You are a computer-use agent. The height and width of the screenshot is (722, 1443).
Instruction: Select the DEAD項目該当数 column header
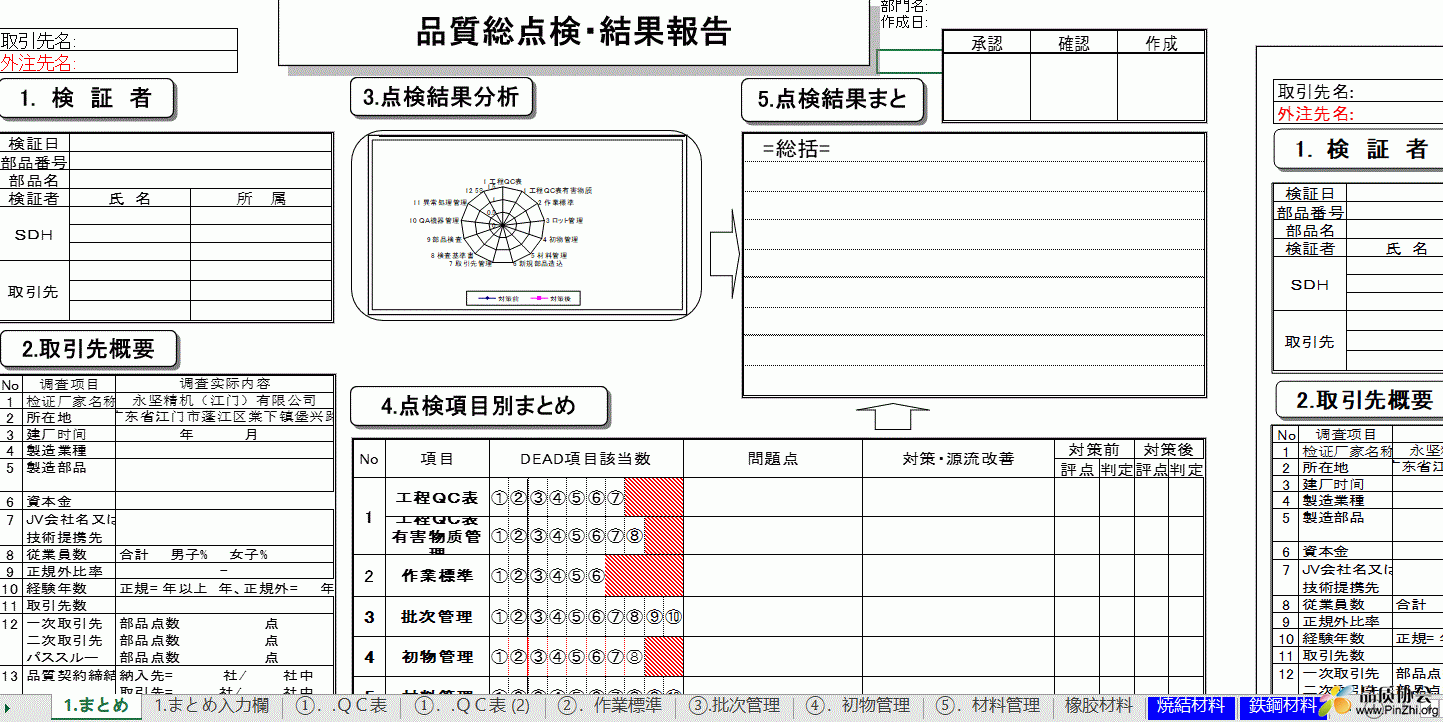tap(586, 458)
